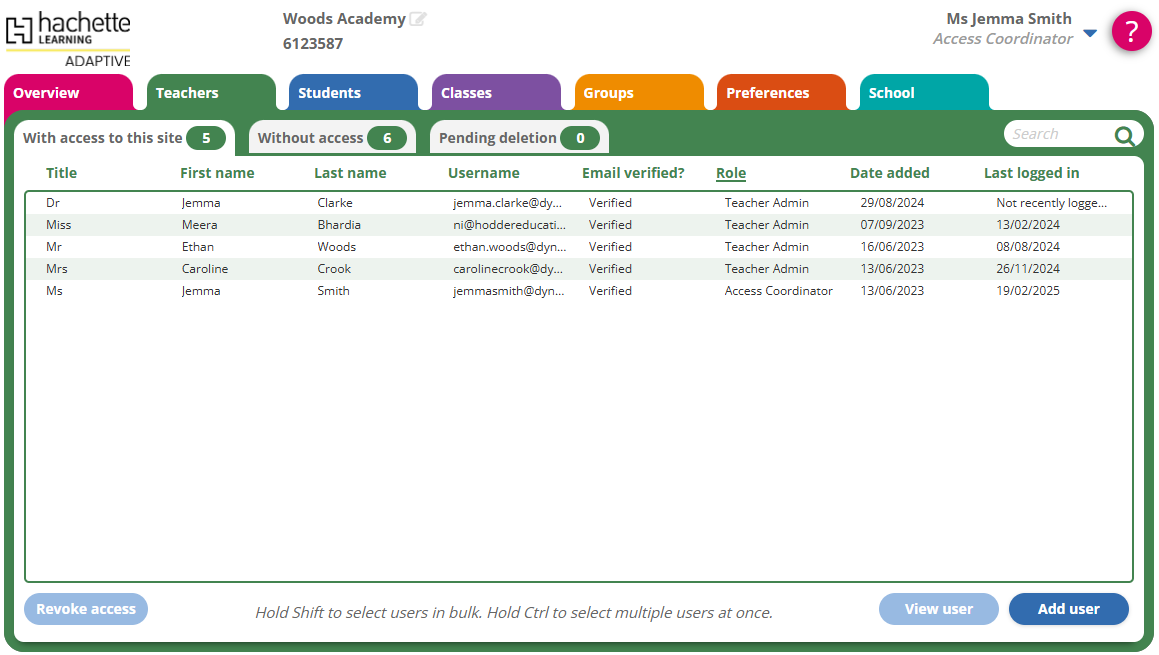
Task: Click the edit pencil icon beside Woods Academy
Action: pyautogui.click(x=418, y=19)
